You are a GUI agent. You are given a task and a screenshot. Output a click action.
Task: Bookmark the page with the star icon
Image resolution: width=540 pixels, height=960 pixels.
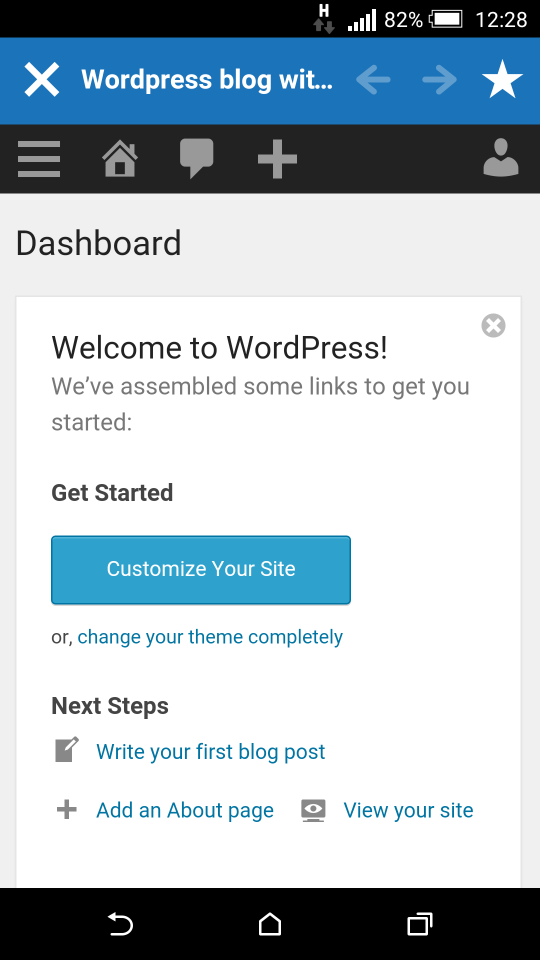click(x=502, y=79)
